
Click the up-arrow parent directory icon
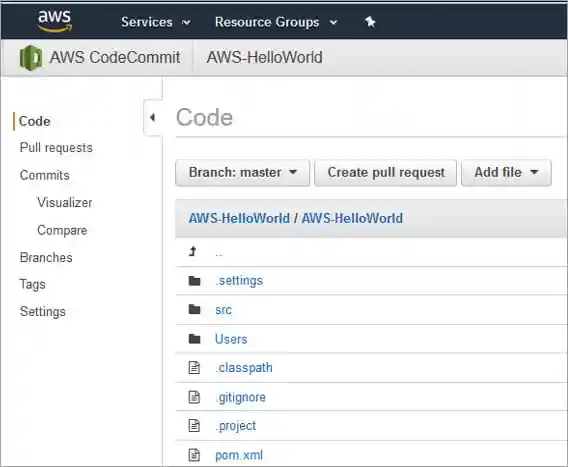tap(193, 251)
